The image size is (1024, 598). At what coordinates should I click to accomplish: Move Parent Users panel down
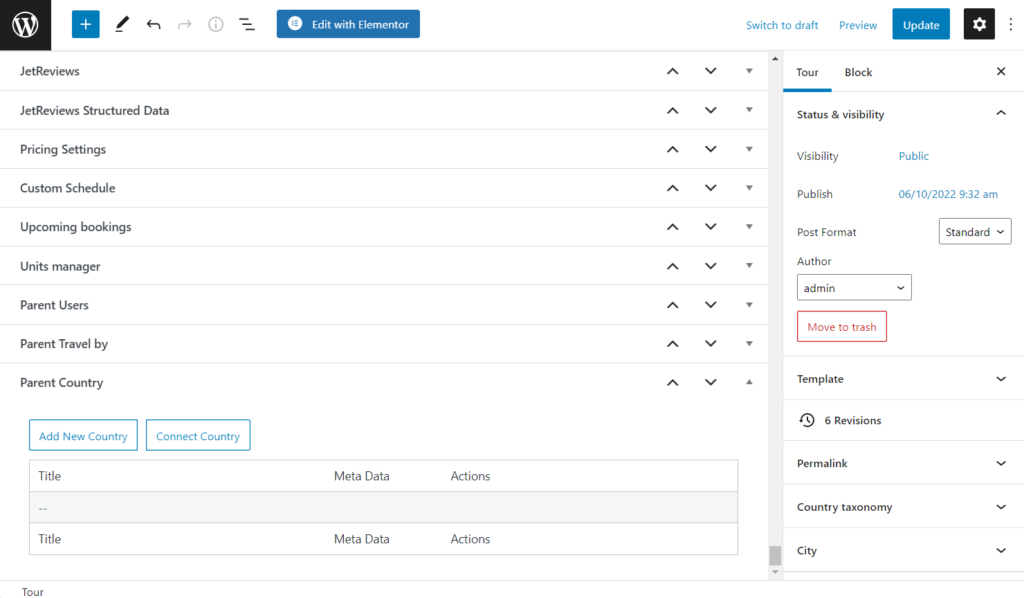click(x=711, y=305)
